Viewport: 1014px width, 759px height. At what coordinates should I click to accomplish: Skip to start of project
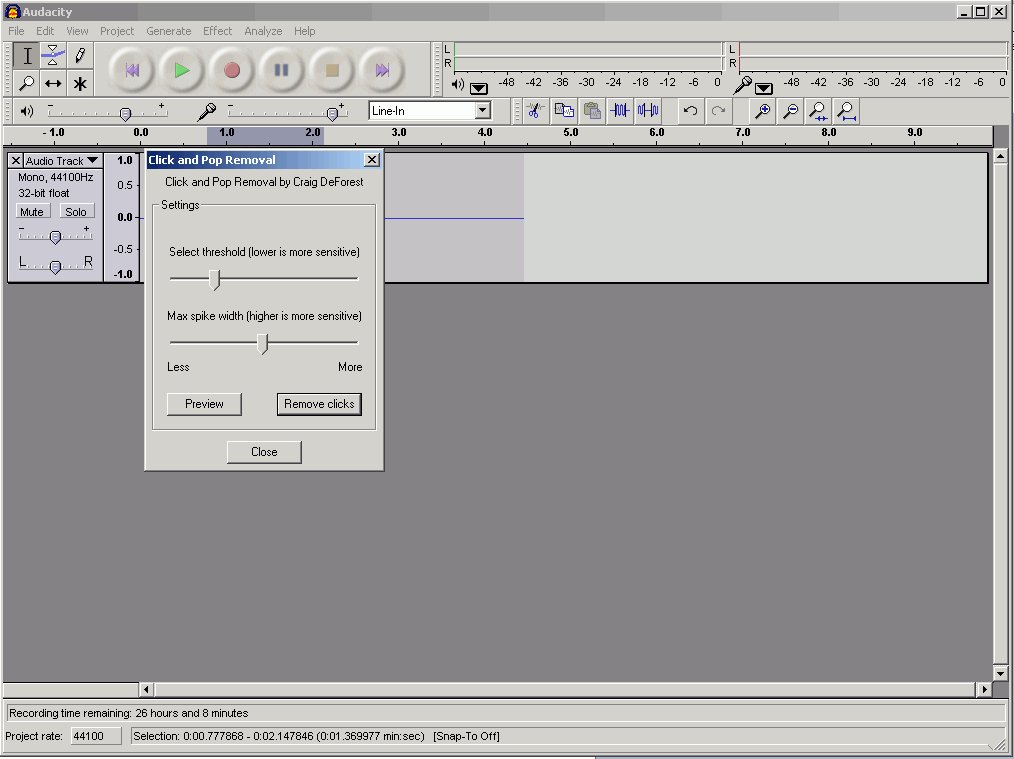tap(132, 70)
